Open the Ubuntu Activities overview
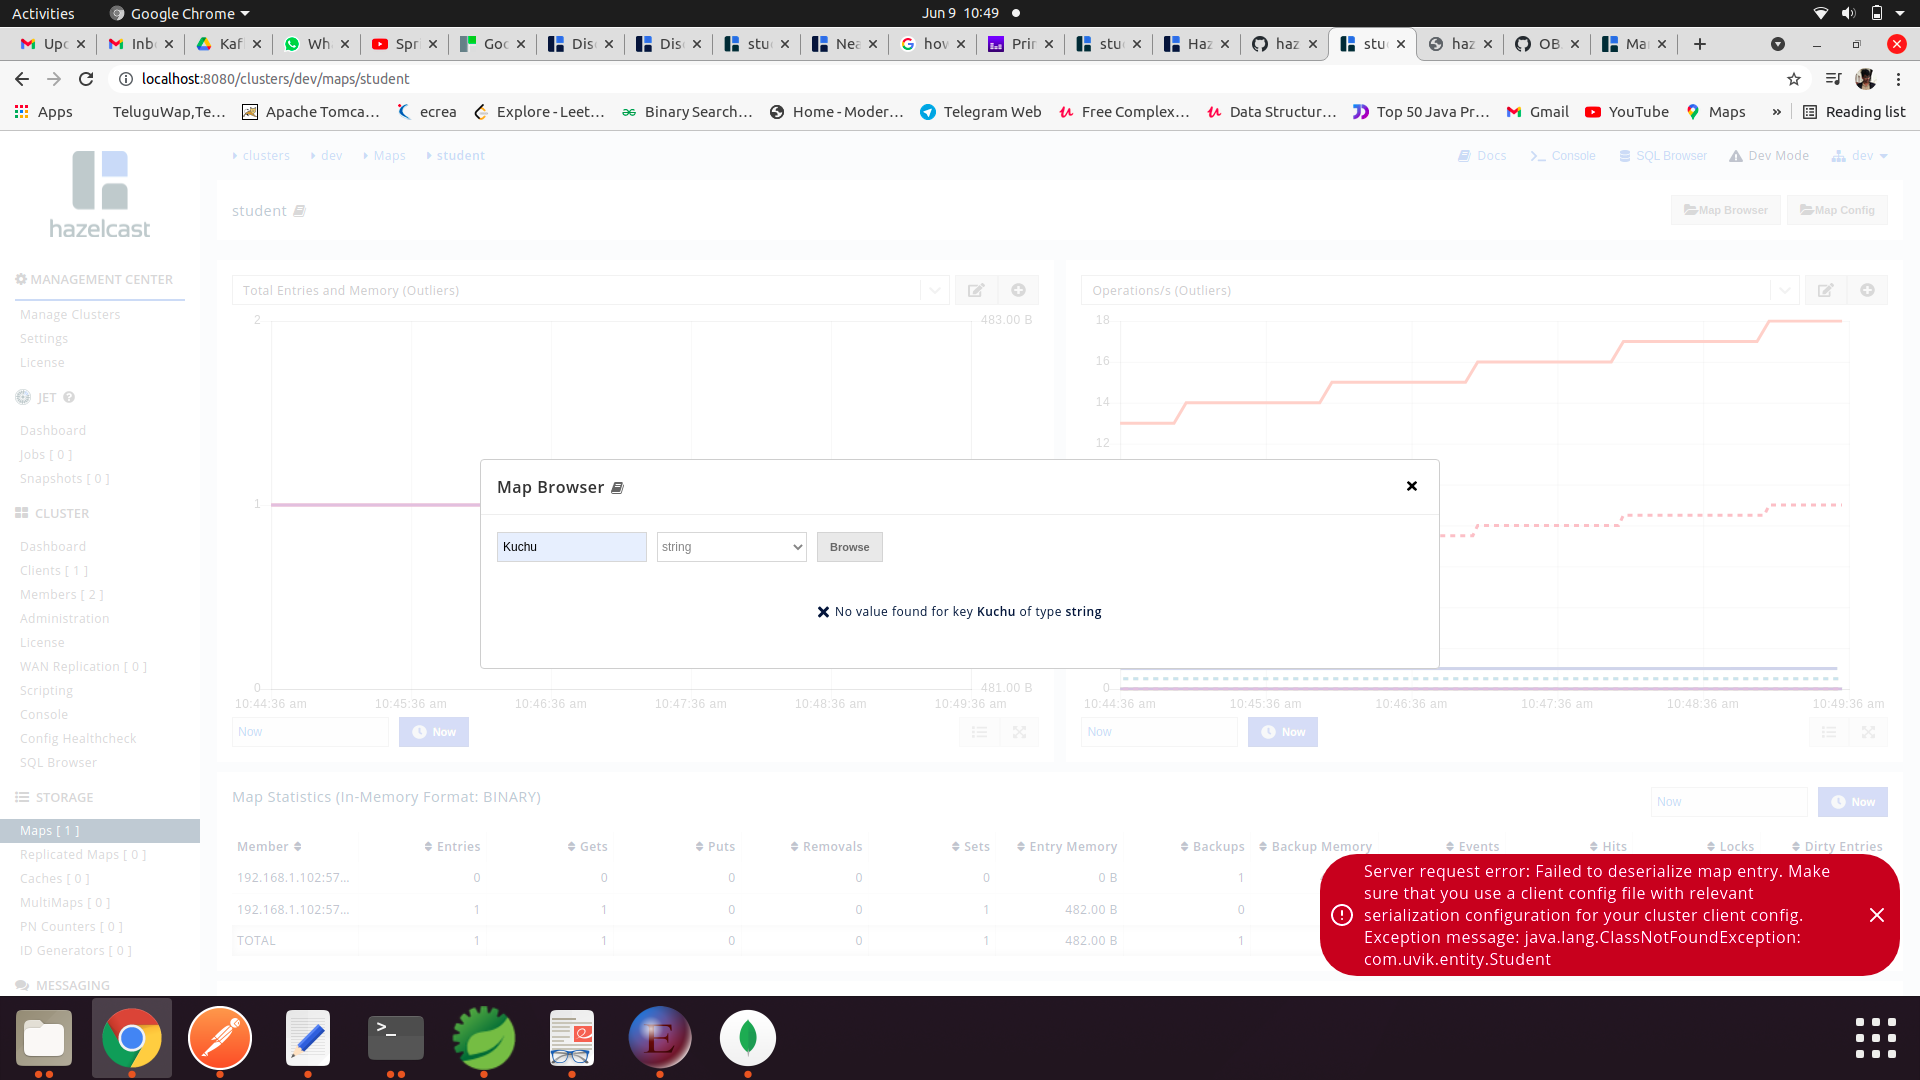1920x1080 pixels. (x=43, y=13)
